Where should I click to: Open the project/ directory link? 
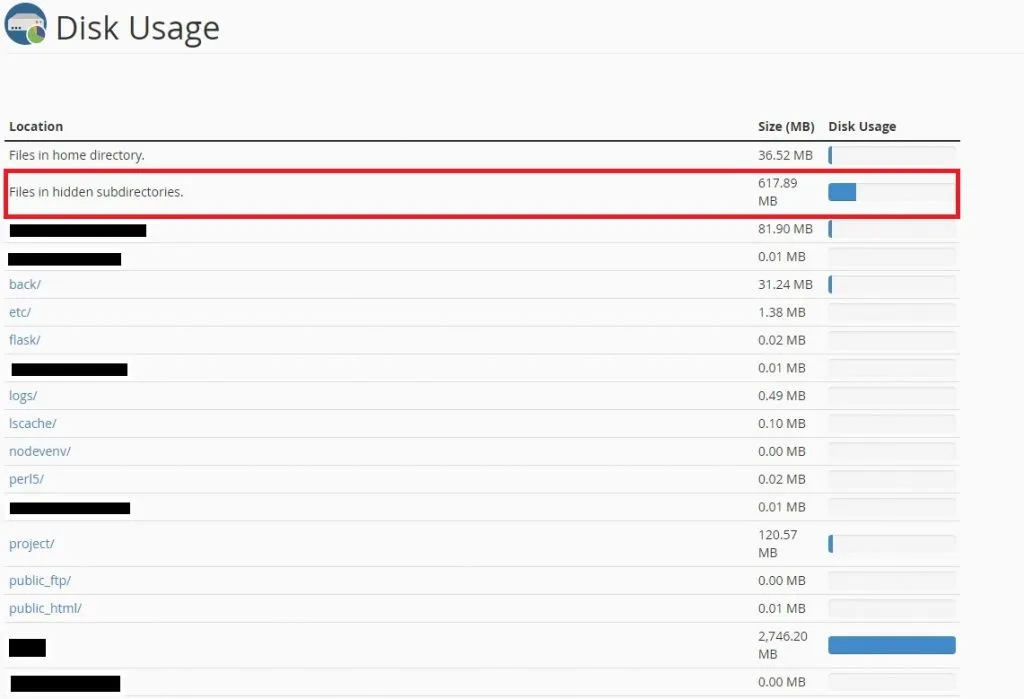[31, 544]
